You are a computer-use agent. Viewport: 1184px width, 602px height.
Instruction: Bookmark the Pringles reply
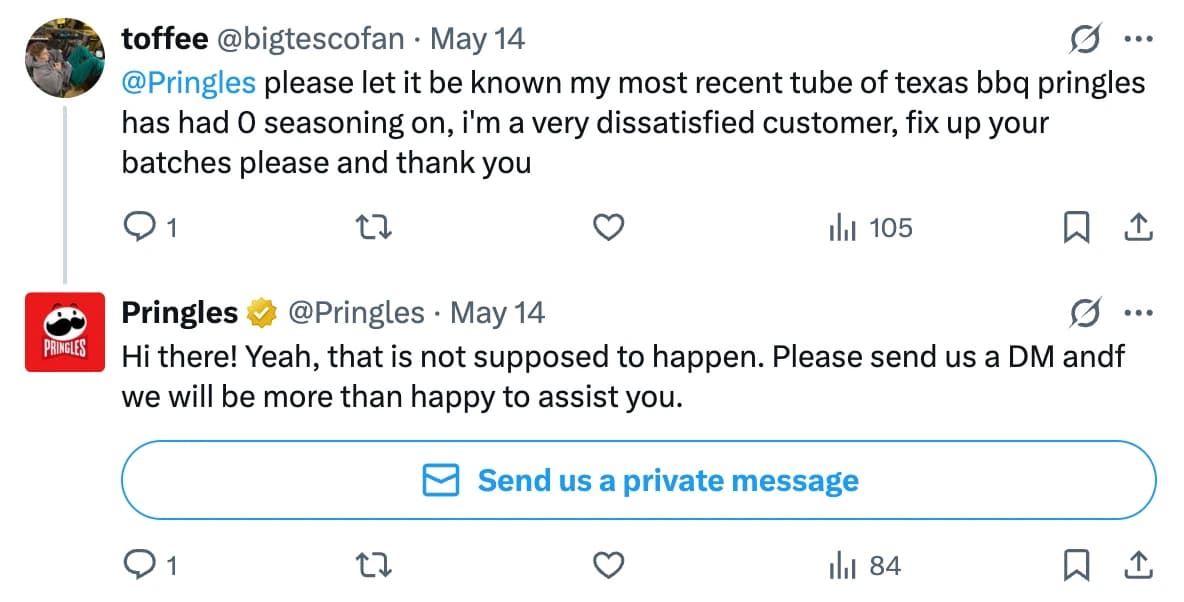click(1075, 567)
